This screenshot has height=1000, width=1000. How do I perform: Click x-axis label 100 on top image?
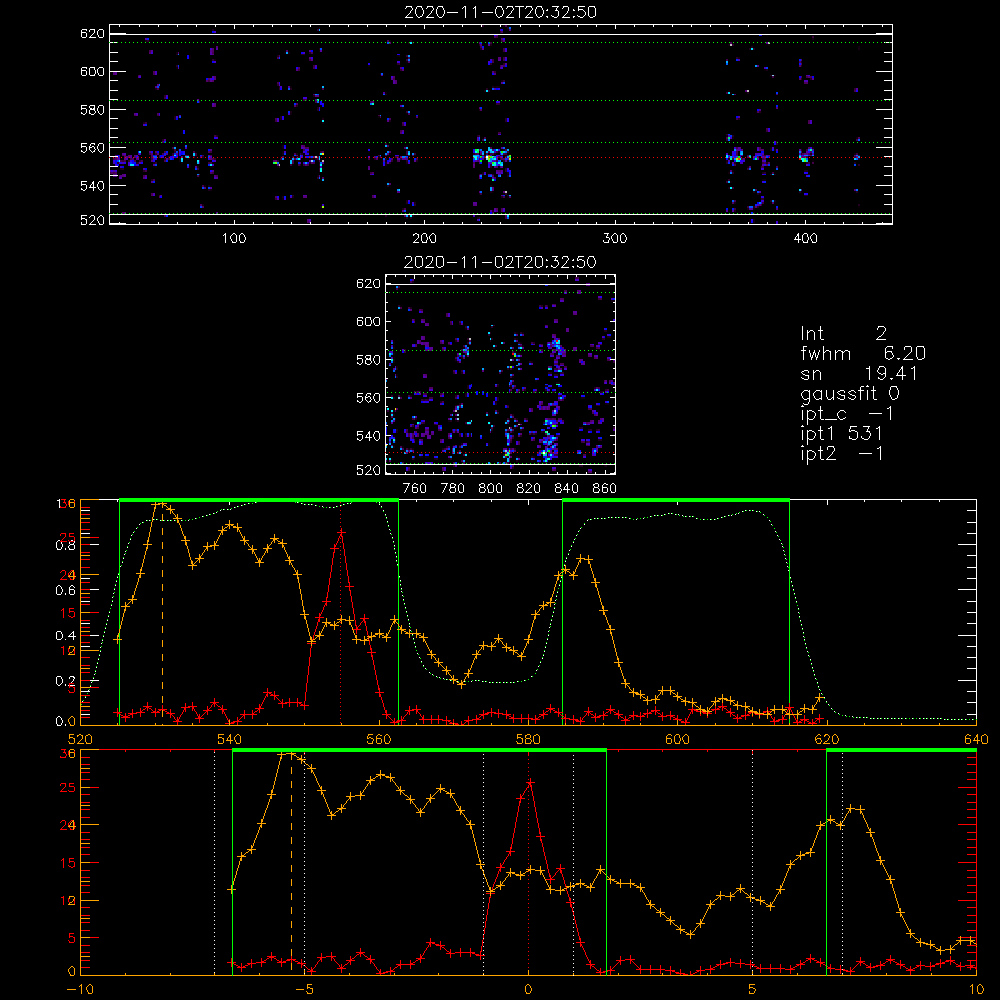click(234, 239)
